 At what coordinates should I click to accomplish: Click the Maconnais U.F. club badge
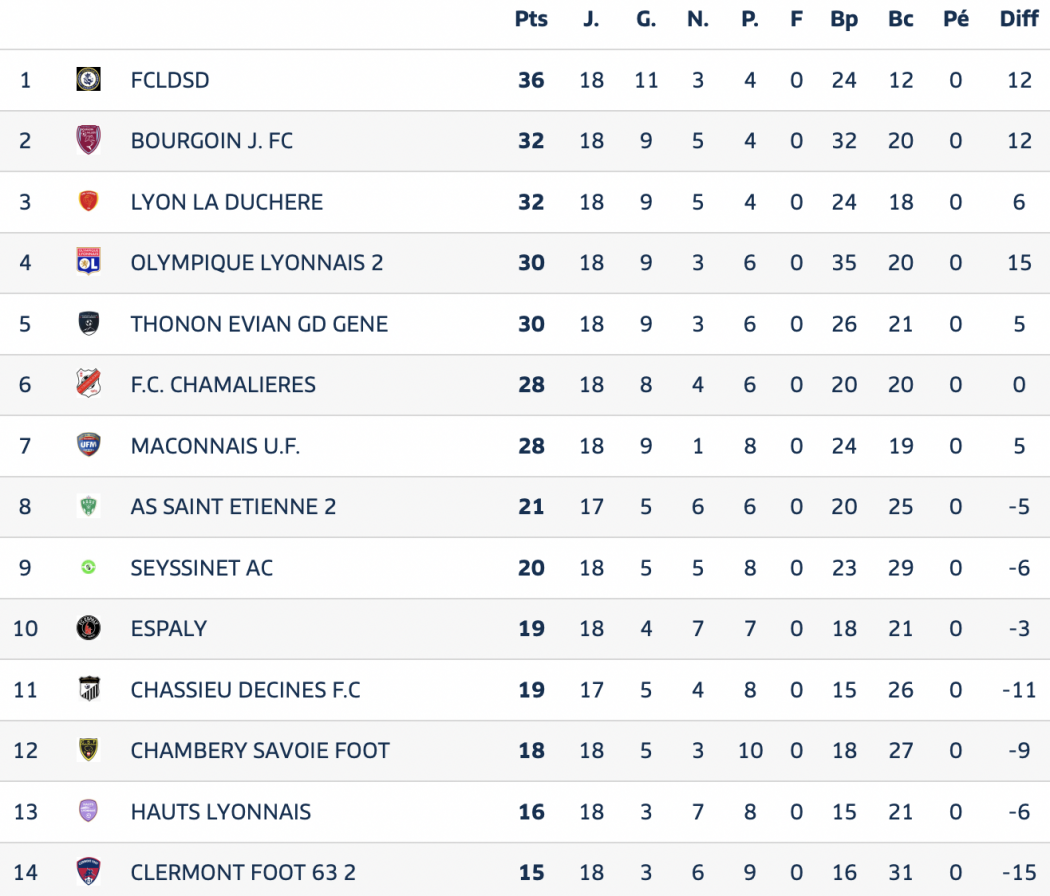[x=88, y=445]
